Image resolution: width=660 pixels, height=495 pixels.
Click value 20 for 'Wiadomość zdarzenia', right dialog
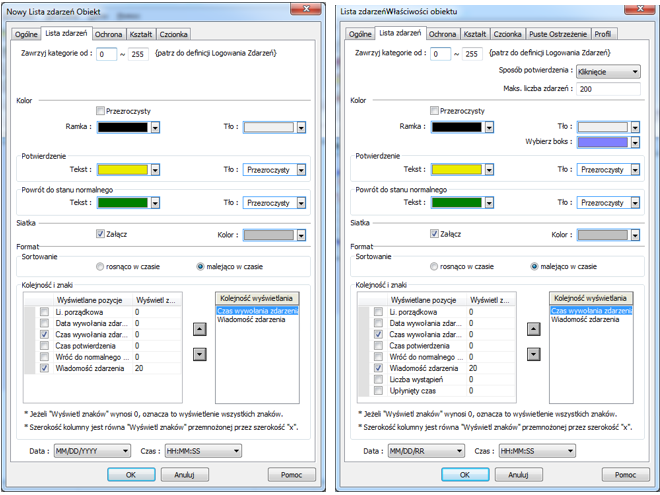[473, 368]
